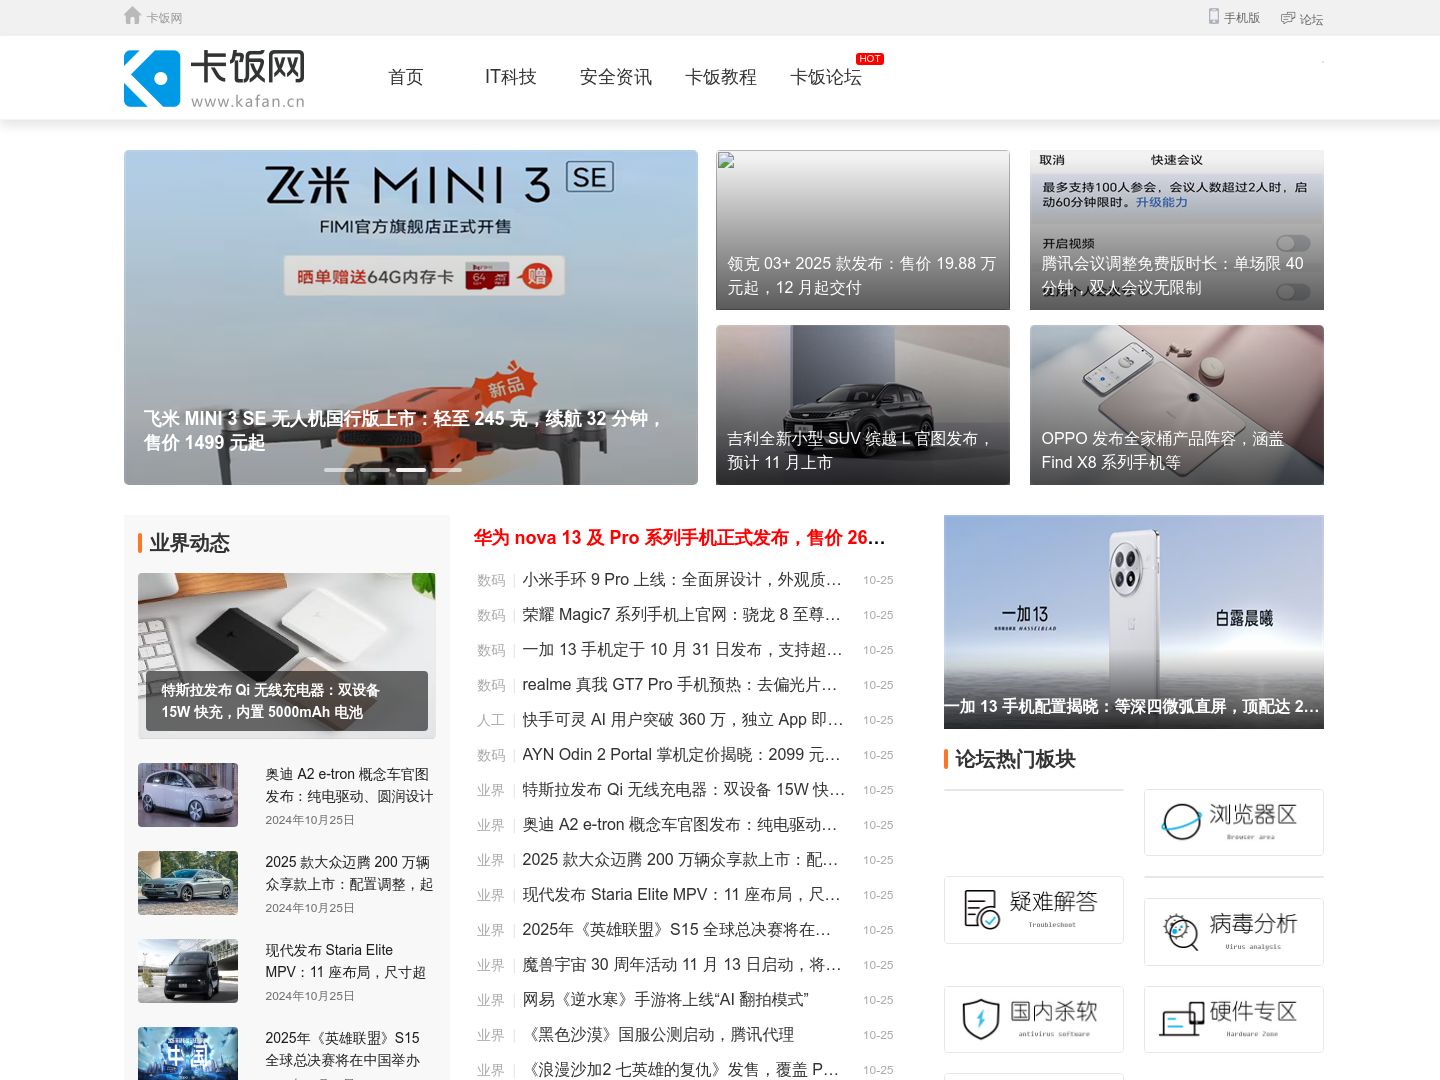Open the 论坛 link in top bar

pos(1302,18)
